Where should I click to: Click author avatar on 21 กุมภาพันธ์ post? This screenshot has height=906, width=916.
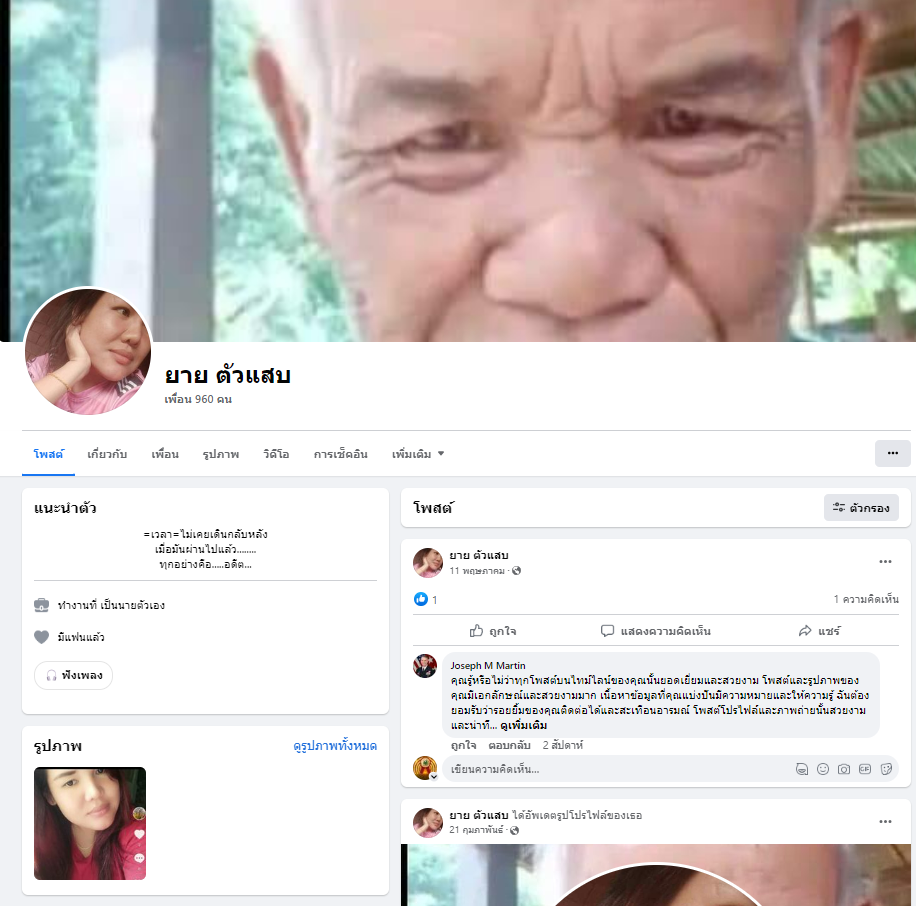coord(428,822)
